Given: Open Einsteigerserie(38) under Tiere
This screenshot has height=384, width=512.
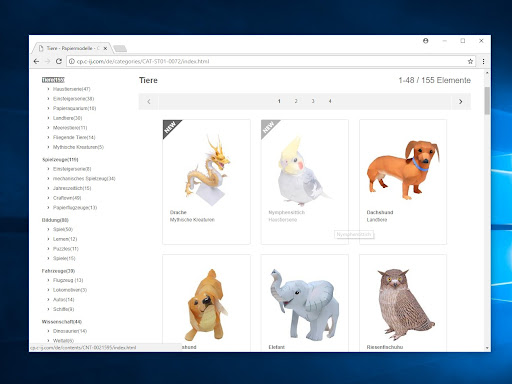Looking at the screenshot, I should point(73,99).
